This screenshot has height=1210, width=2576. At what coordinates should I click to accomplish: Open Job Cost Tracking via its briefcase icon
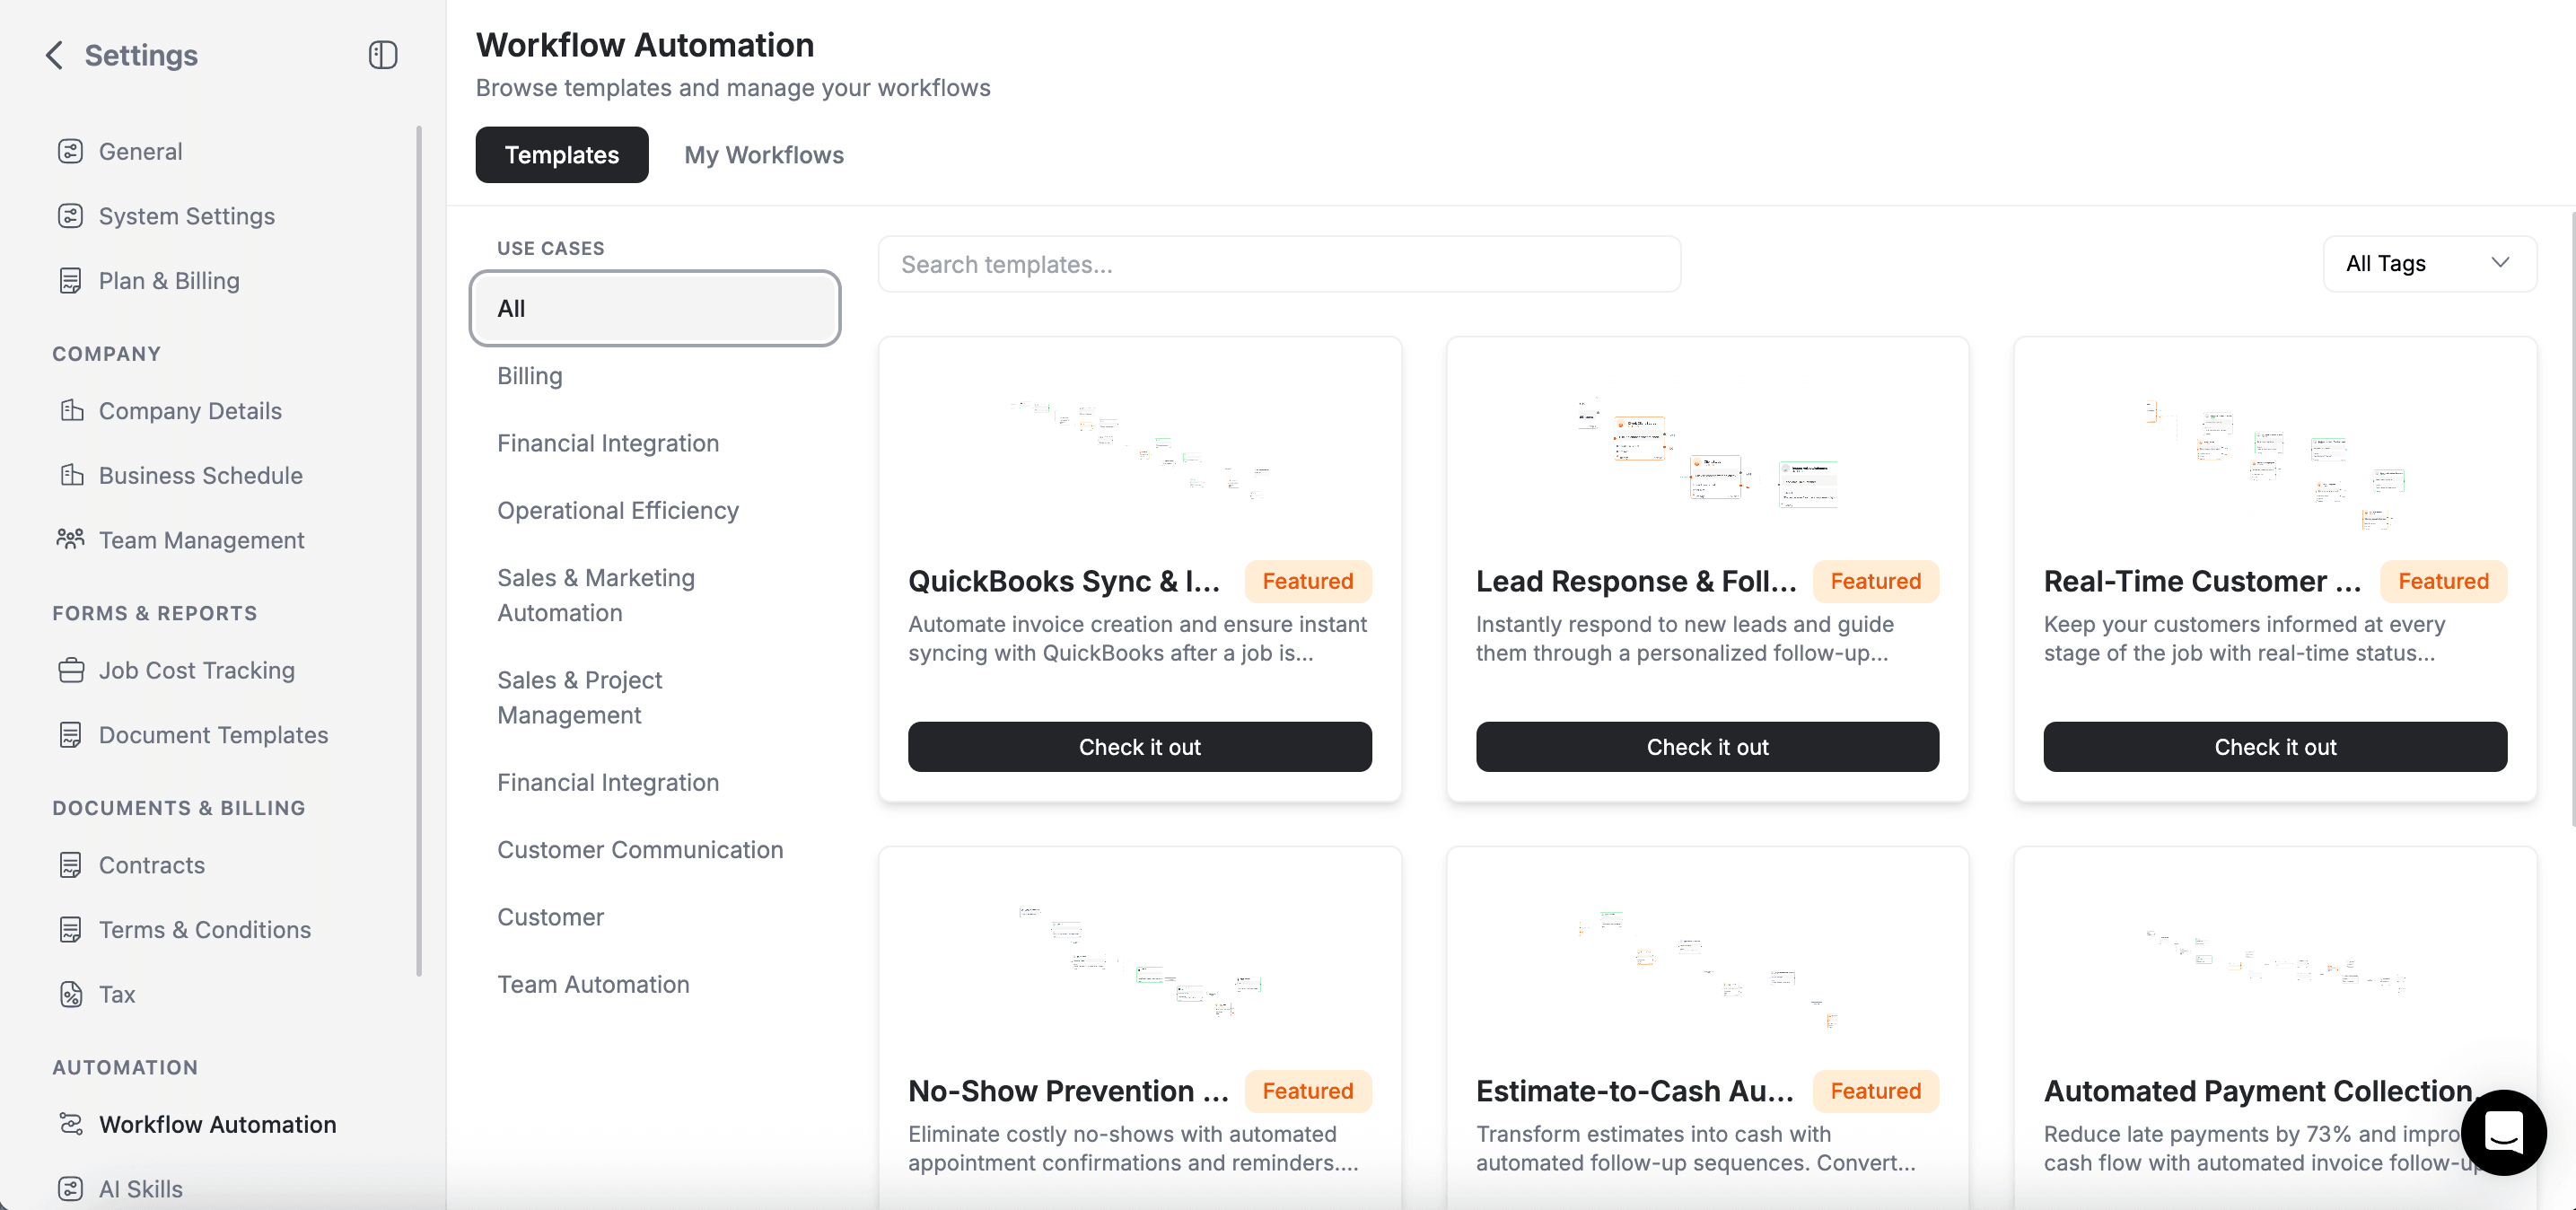(70, 670)
